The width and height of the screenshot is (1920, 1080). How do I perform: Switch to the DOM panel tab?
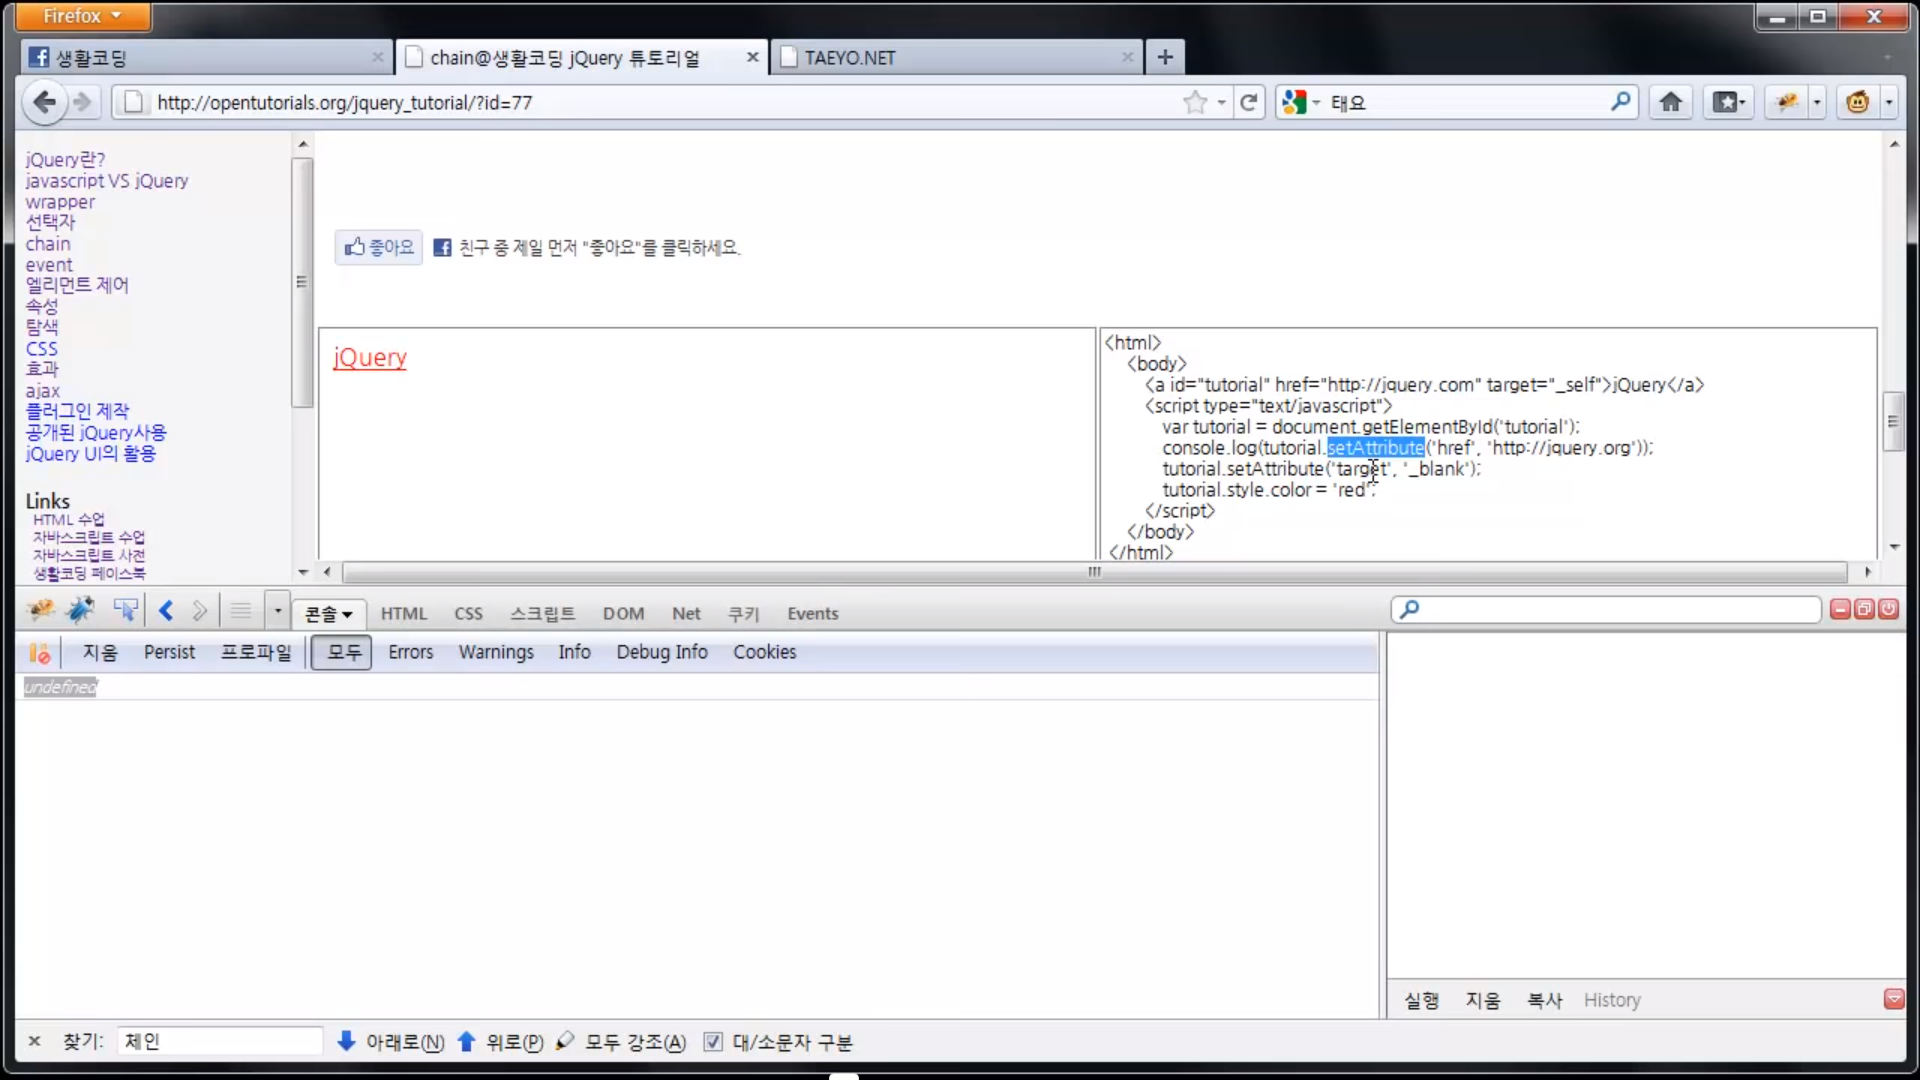coord(623,613)
